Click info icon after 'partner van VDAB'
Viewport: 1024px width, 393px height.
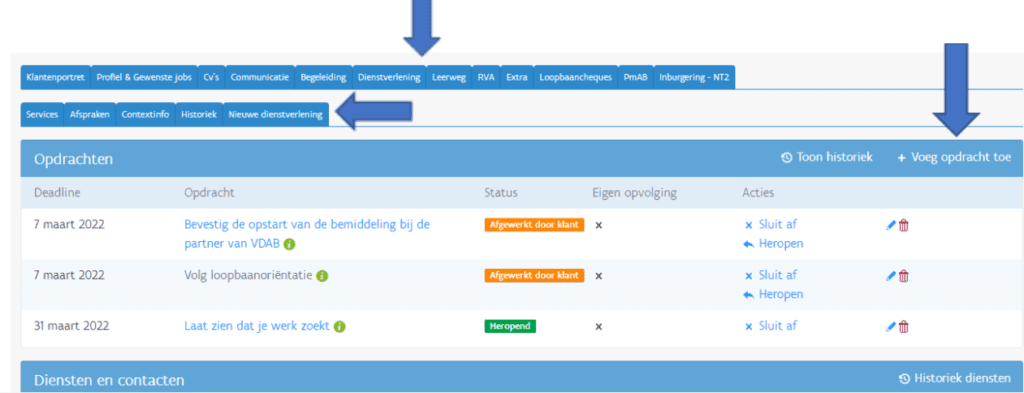[x=289, y=244]
